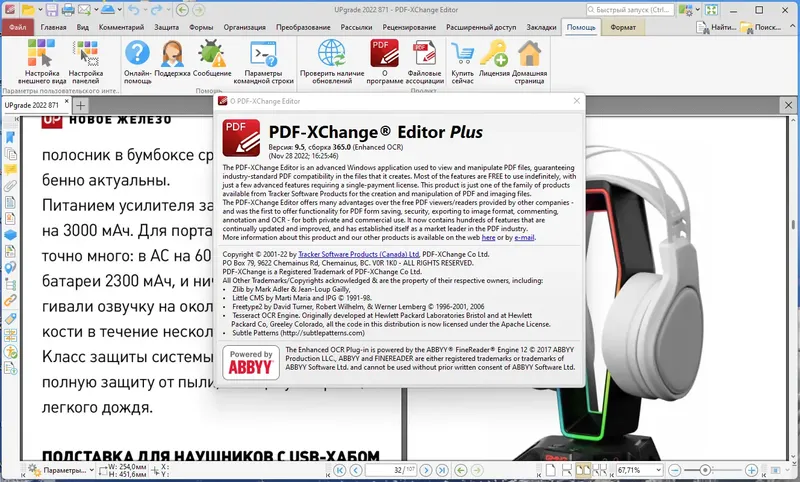Click the Купить сейчас cart icon

coord(462,62)
